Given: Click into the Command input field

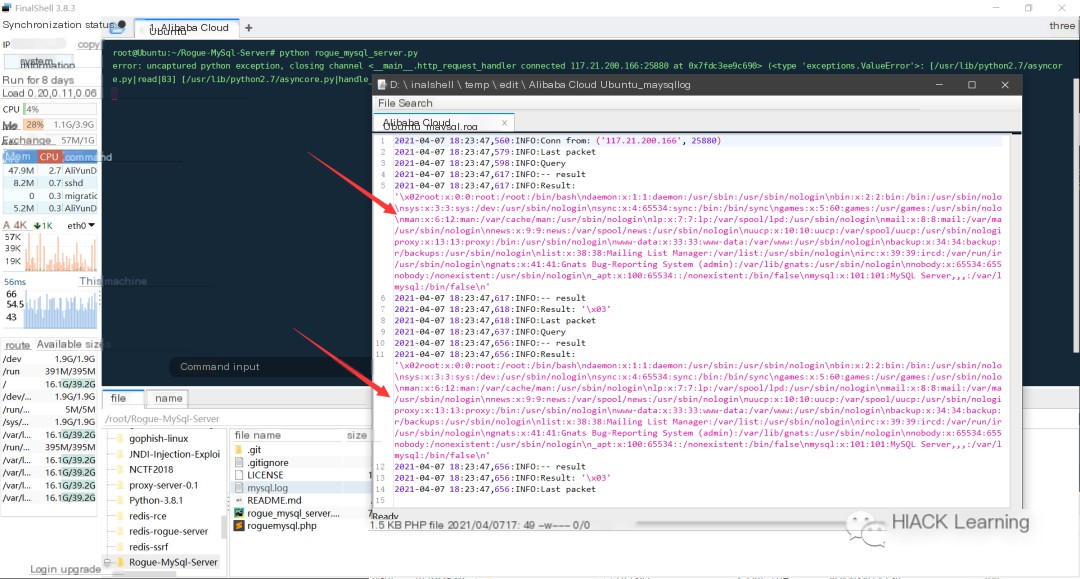Looking at the screenshot, I should tap(270, 367).
